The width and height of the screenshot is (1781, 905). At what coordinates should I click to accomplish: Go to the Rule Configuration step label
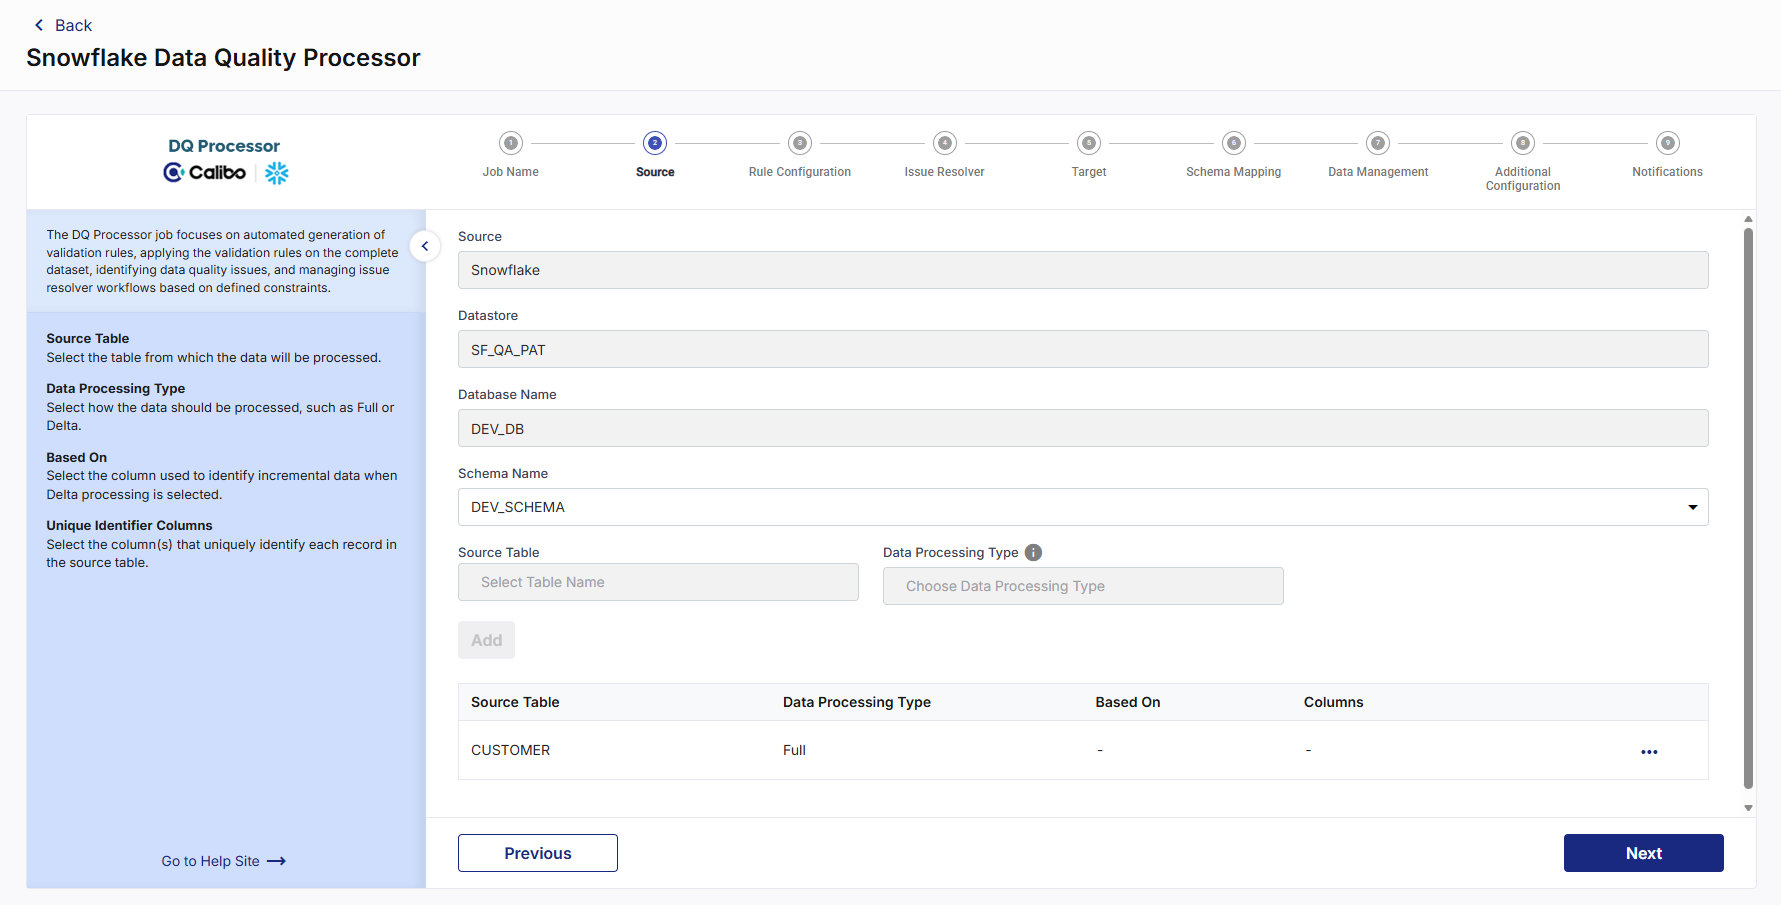tap(800, 172)
